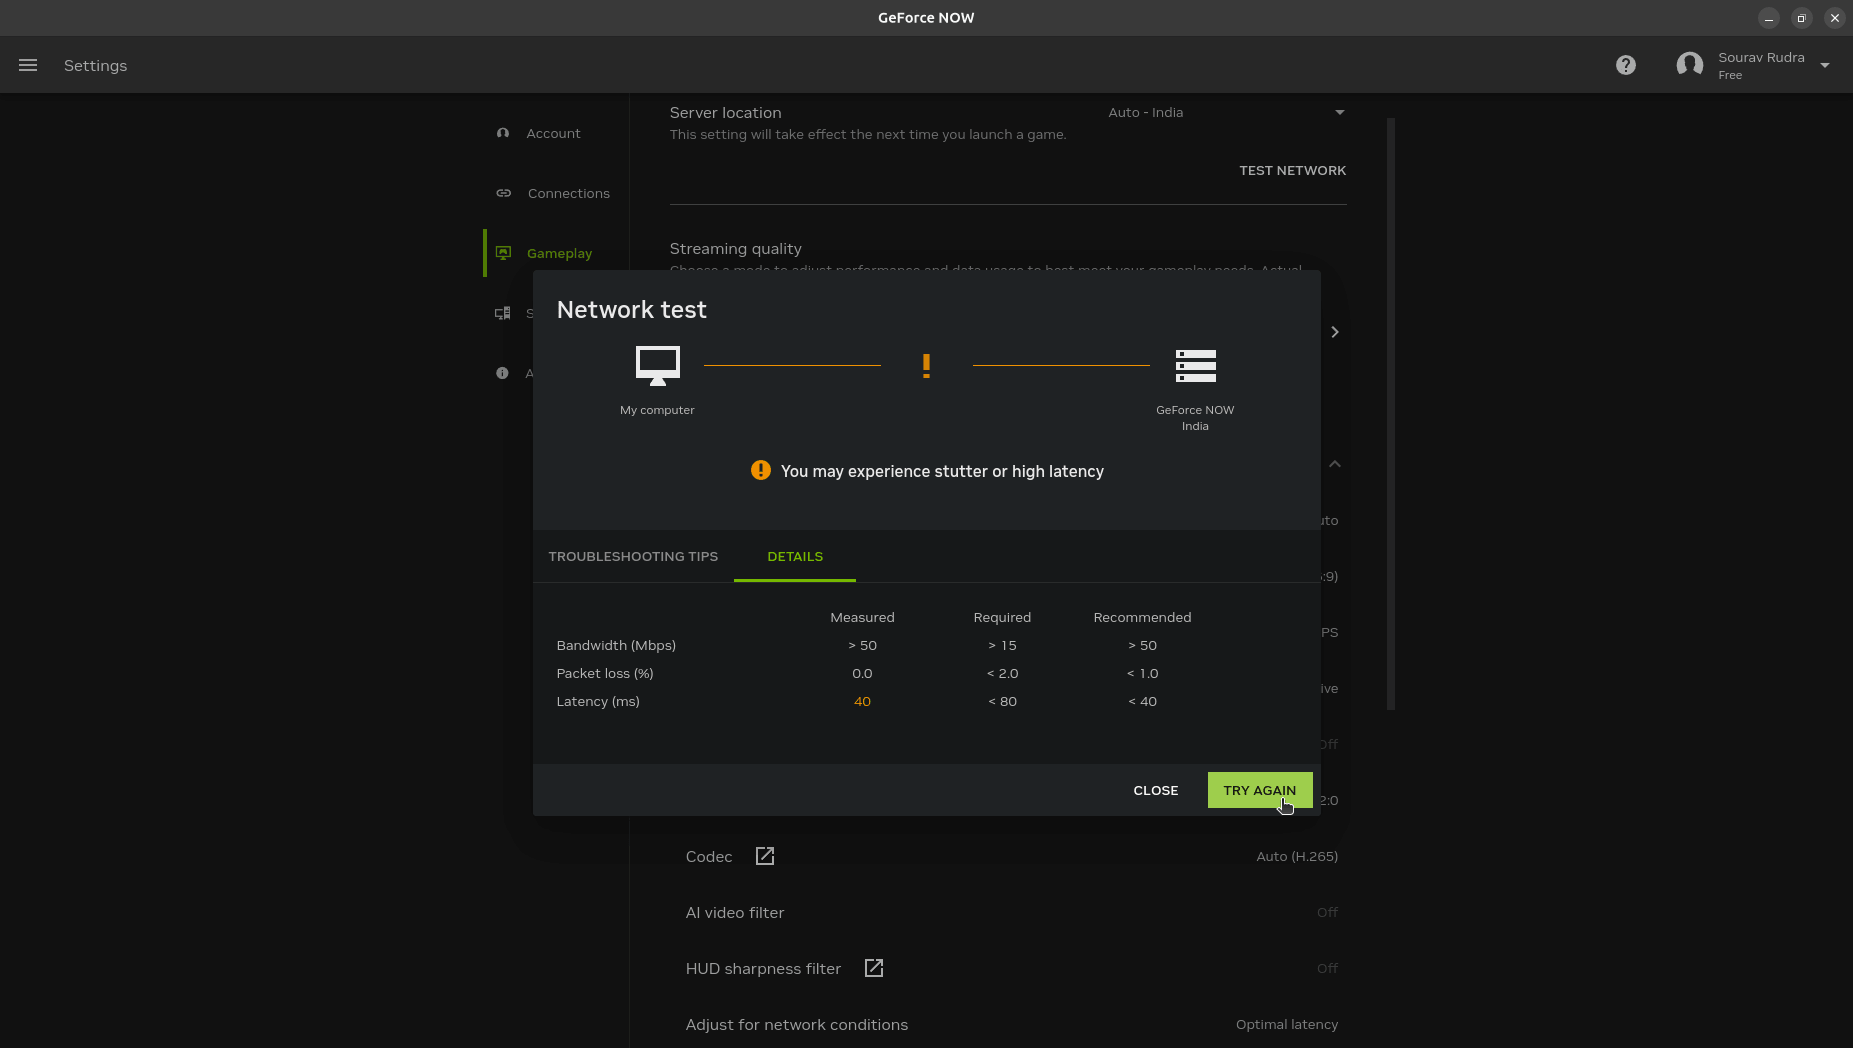The width and height of the screenshot is (1853, 1048).
Task: Open the Optimal latency network conditions option
Action: click(x=1287, y=1024)
